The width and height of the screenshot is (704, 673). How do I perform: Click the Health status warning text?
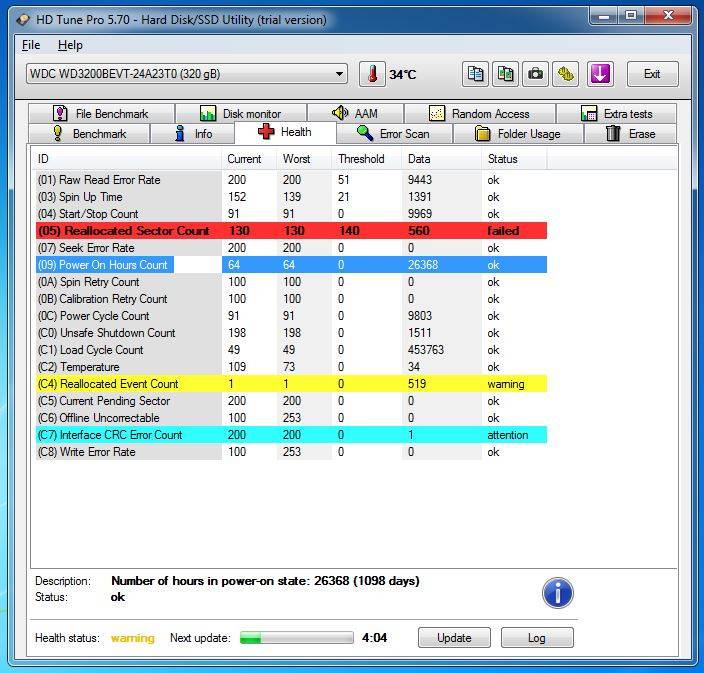[133, 638]
